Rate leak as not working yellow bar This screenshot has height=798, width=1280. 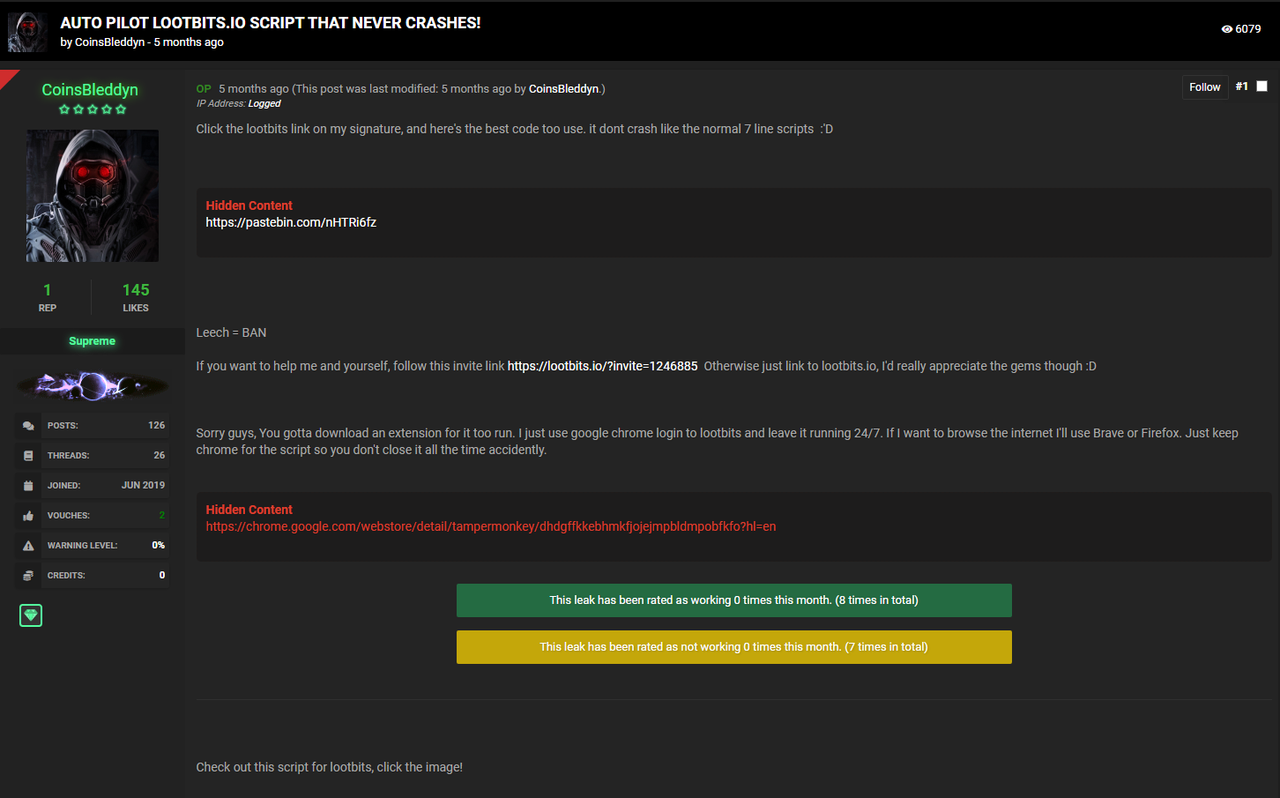[x=734, y=647]
